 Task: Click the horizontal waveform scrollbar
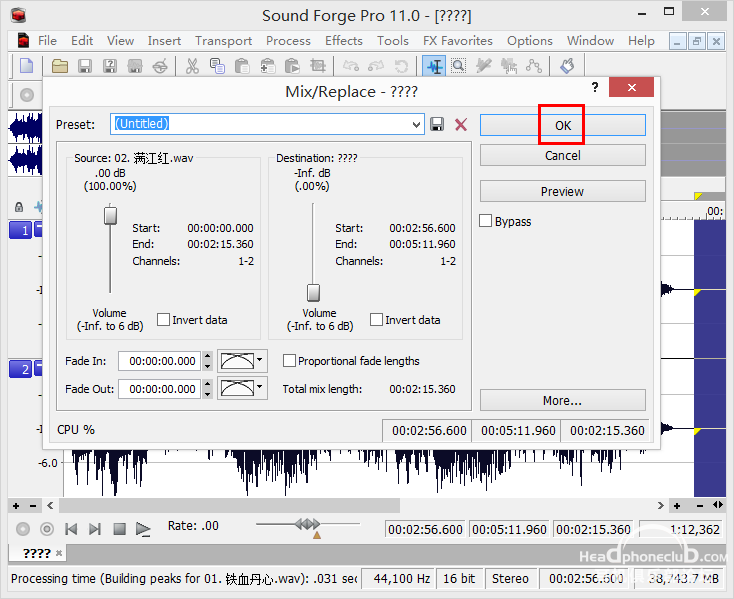(229, 505)
